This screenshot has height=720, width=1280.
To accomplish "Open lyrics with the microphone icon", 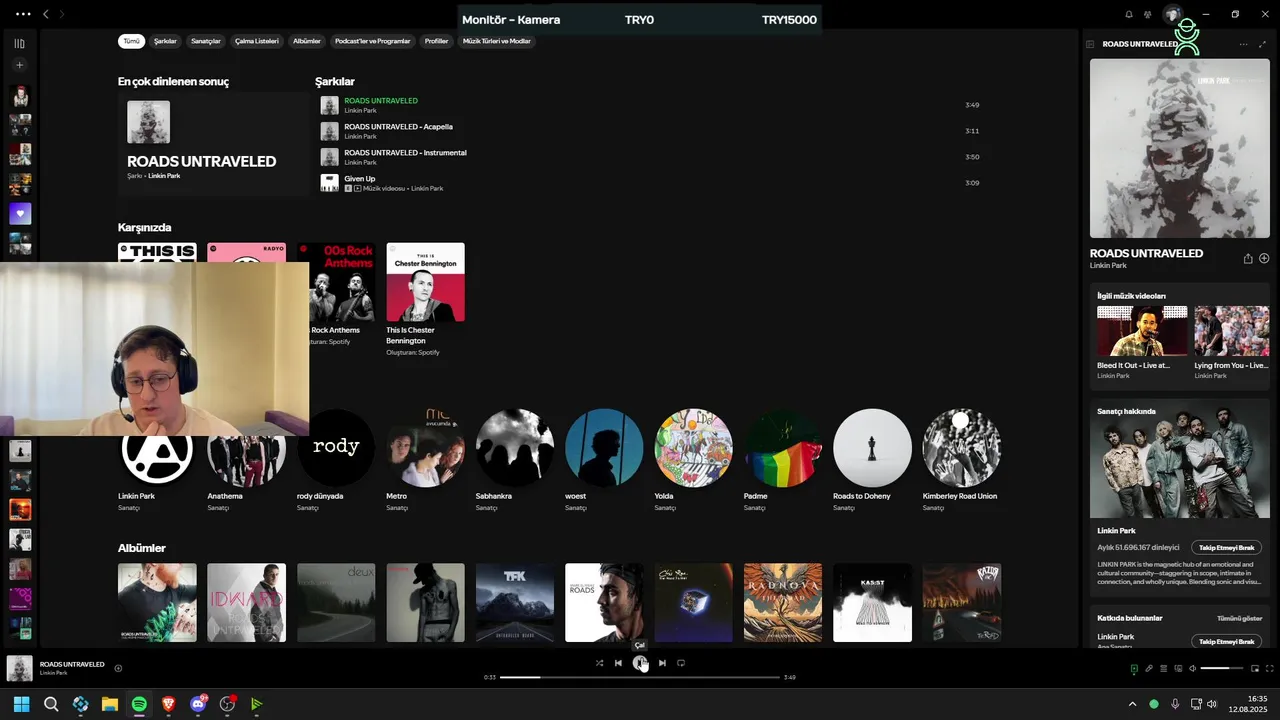I will coord(1149,668).
